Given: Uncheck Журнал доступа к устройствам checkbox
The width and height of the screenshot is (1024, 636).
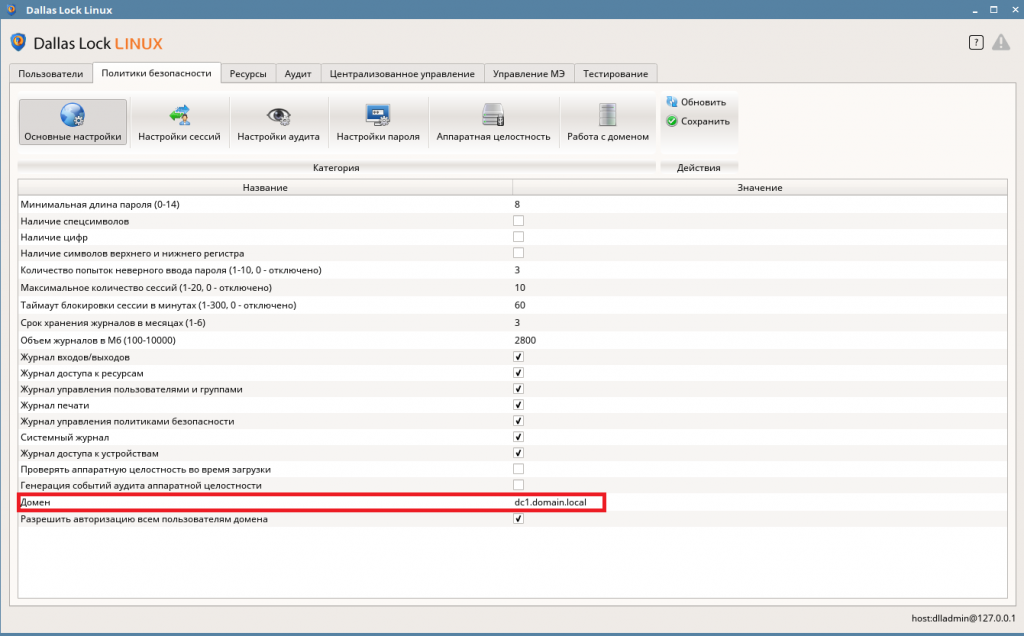Looking at the screenshot, I should [519, 453].
